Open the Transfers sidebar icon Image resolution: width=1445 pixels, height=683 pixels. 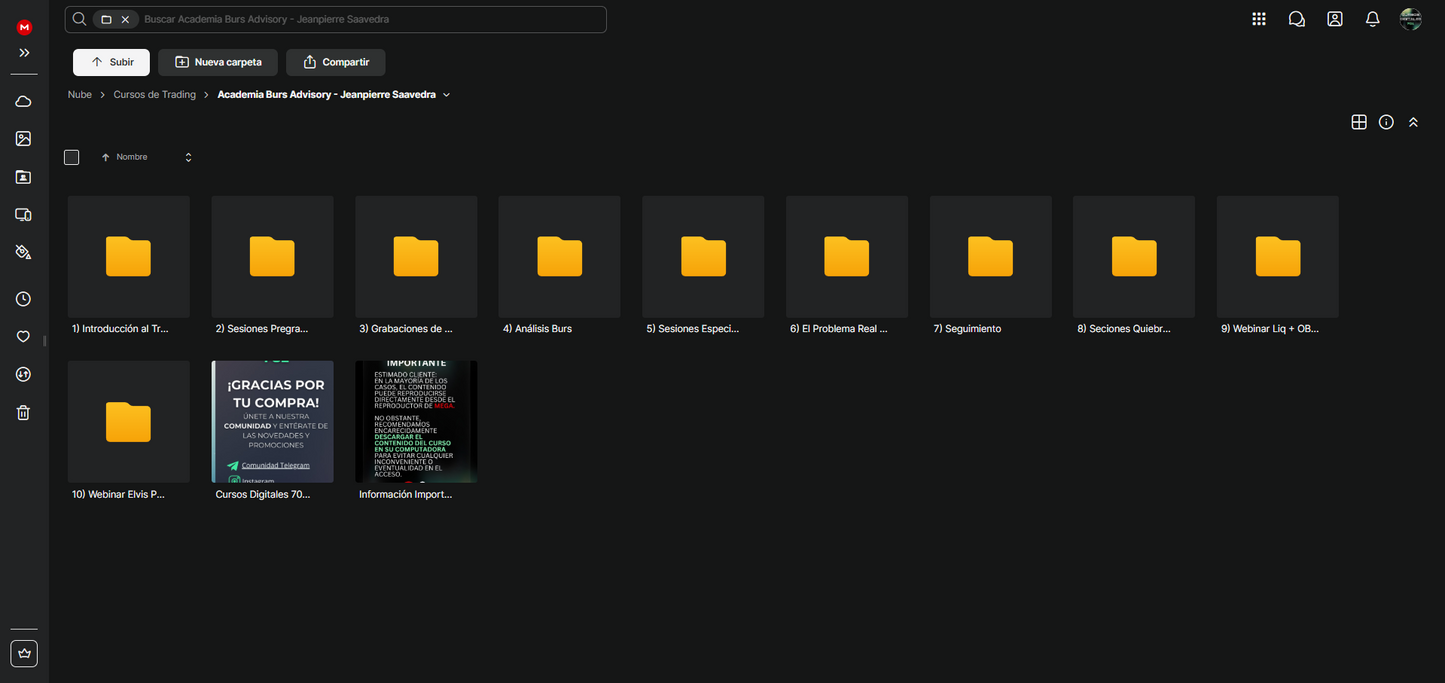(24, 374)
